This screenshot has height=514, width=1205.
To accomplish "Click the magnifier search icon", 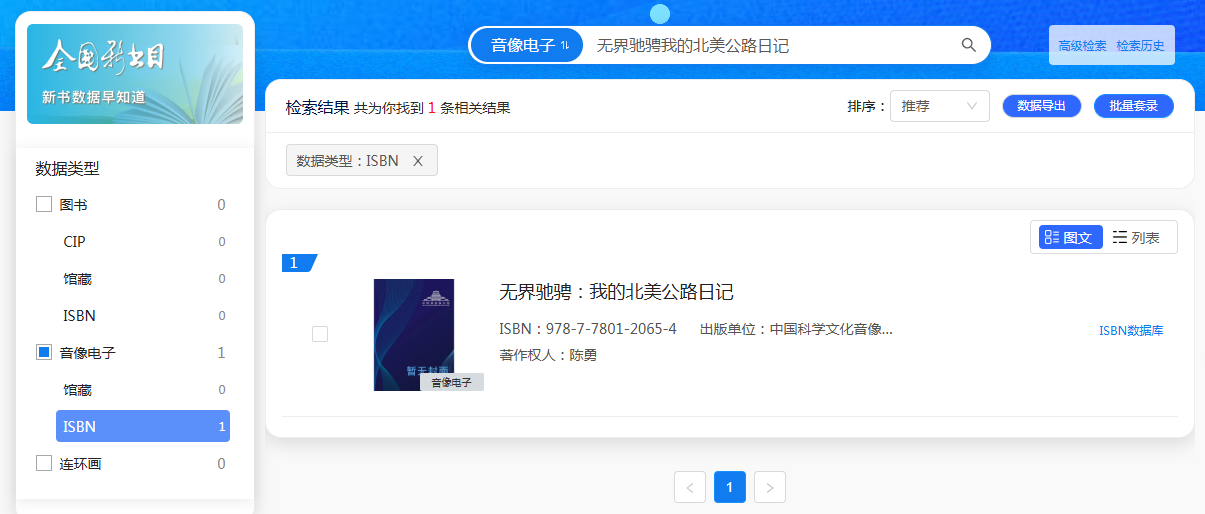I will pos(968,45).
